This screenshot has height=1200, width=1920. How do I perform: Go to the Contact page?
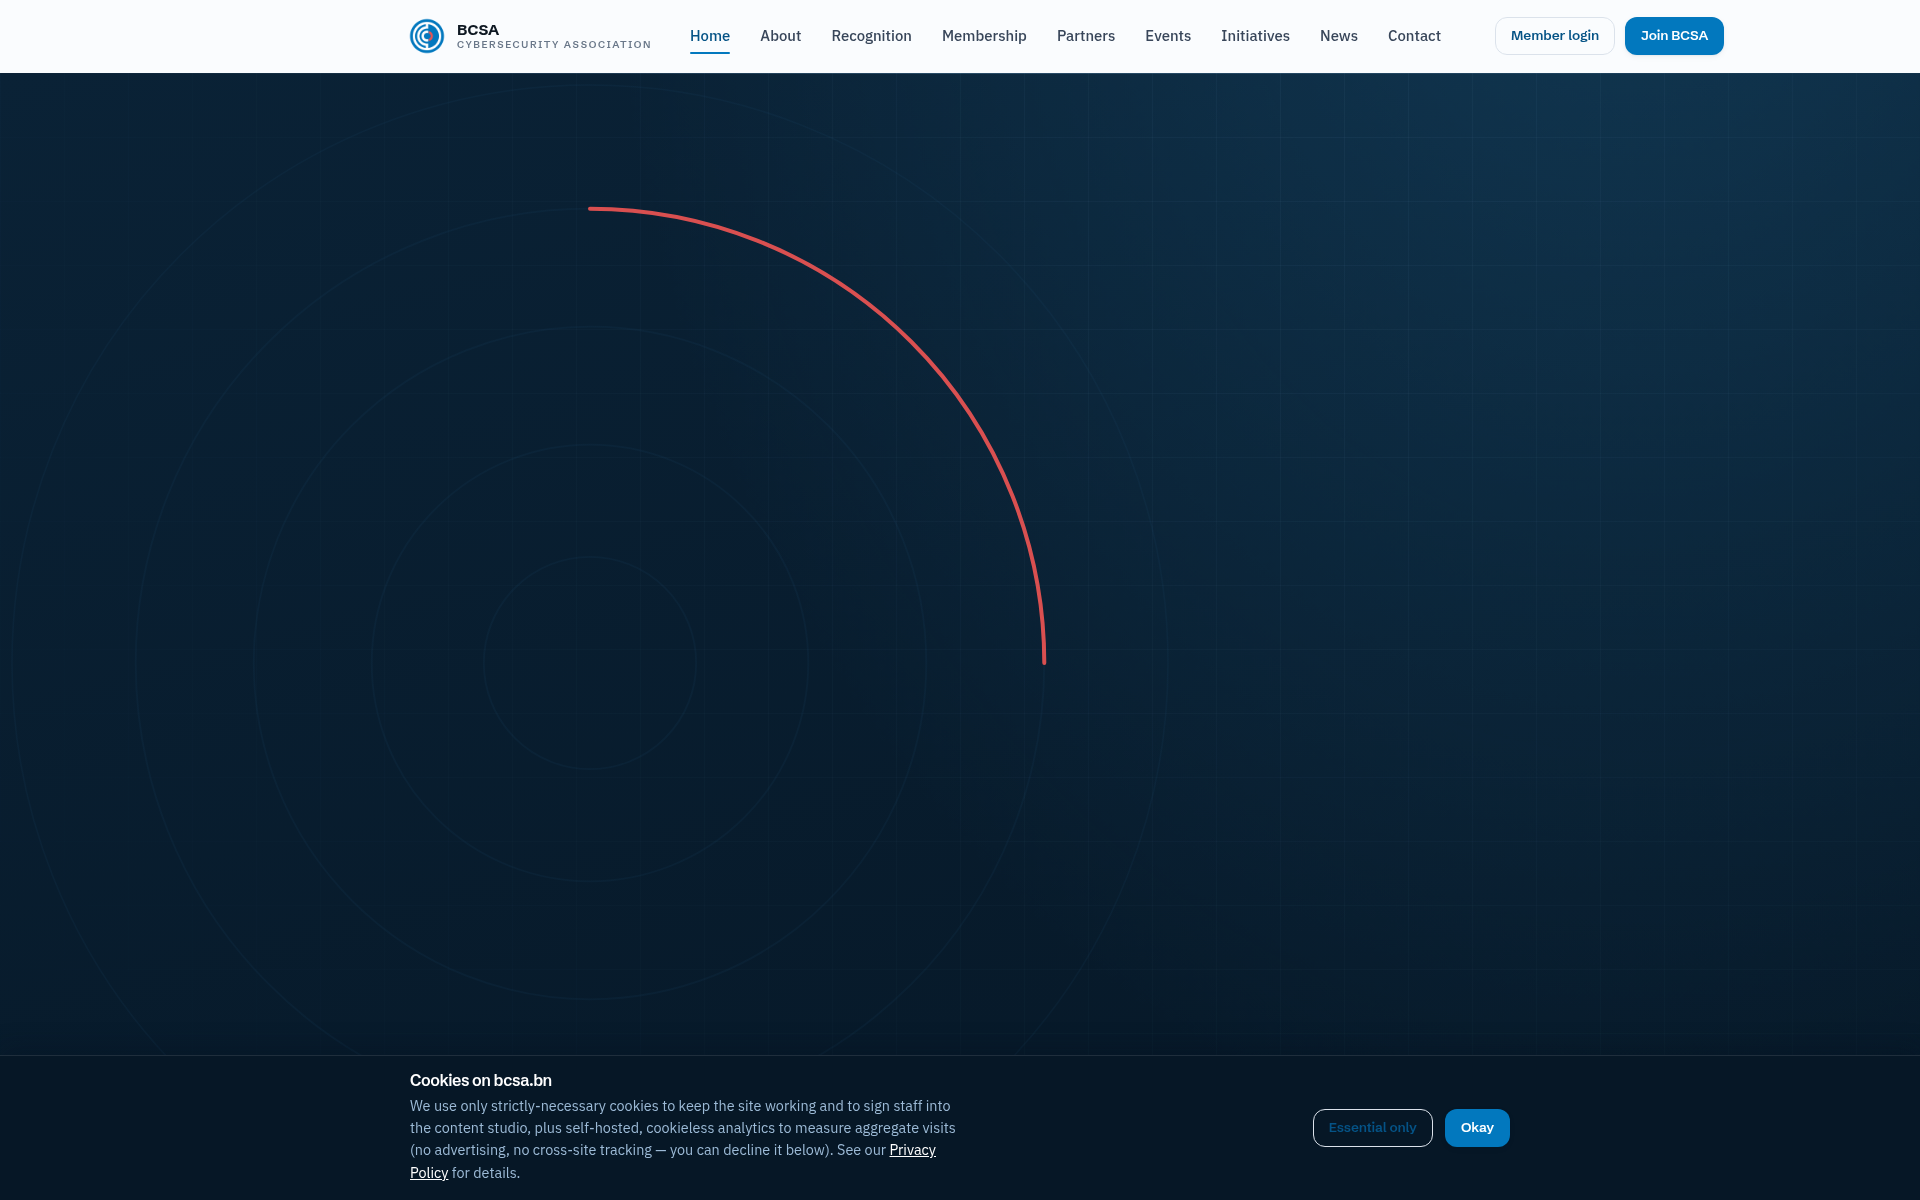click(1414, 36)
